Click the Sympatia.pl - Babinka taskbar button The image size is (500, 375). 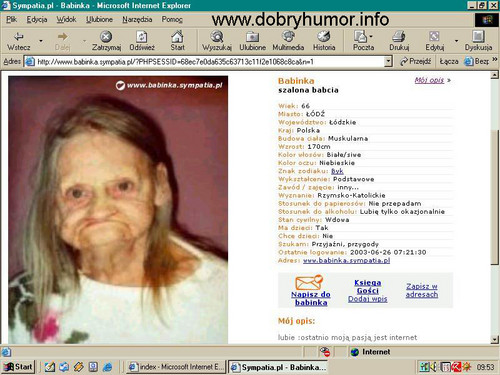(278, 367)
